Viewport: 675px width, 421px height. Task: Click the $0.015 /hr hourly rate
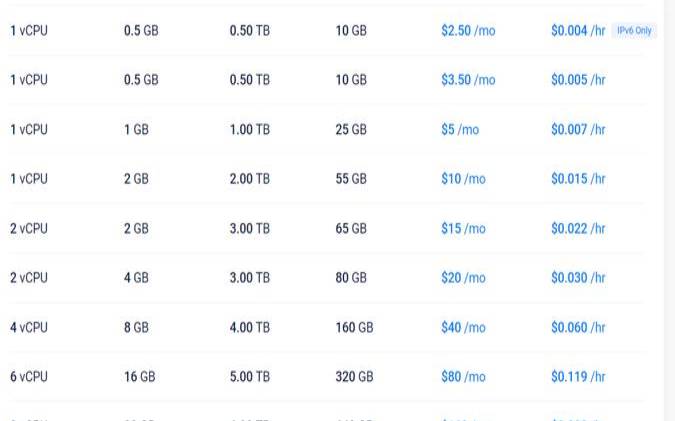click(x=578, y=179)
